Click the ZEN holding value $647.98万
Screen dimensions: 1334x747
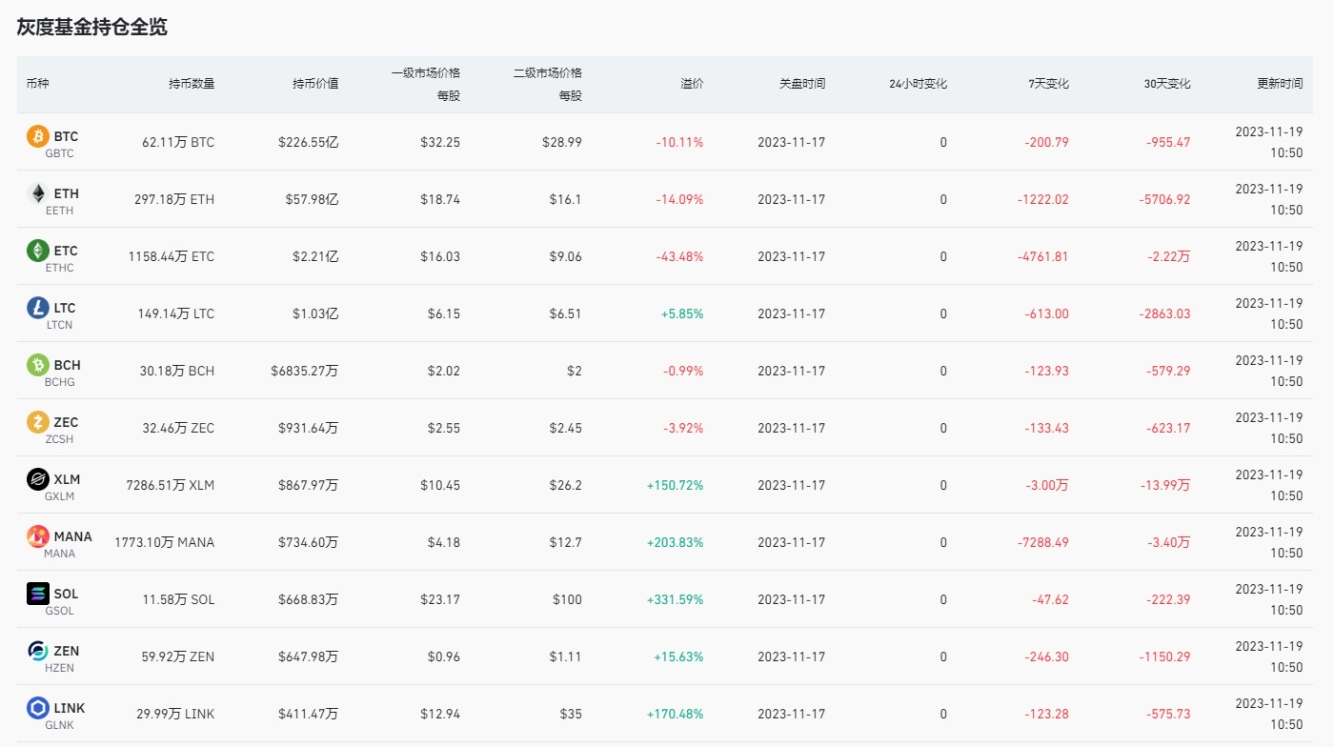[x=308, y=657]
